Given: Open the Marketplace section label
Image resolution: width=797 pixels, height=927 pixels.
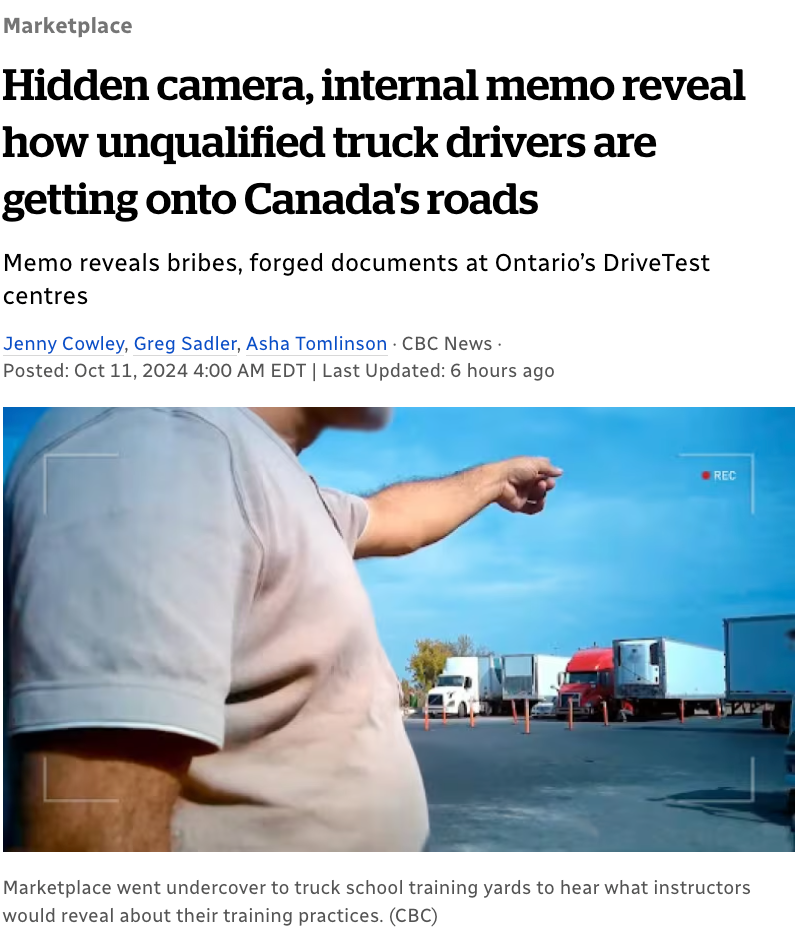Looking at the screenshot, I should tap(67, 26).
